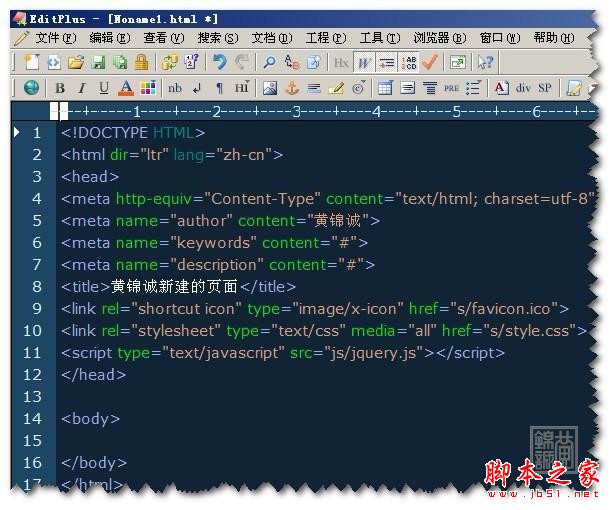The width and height of the screenshot is (616, 510).
Task: Click the context help pointer icon
Action: 485,62
